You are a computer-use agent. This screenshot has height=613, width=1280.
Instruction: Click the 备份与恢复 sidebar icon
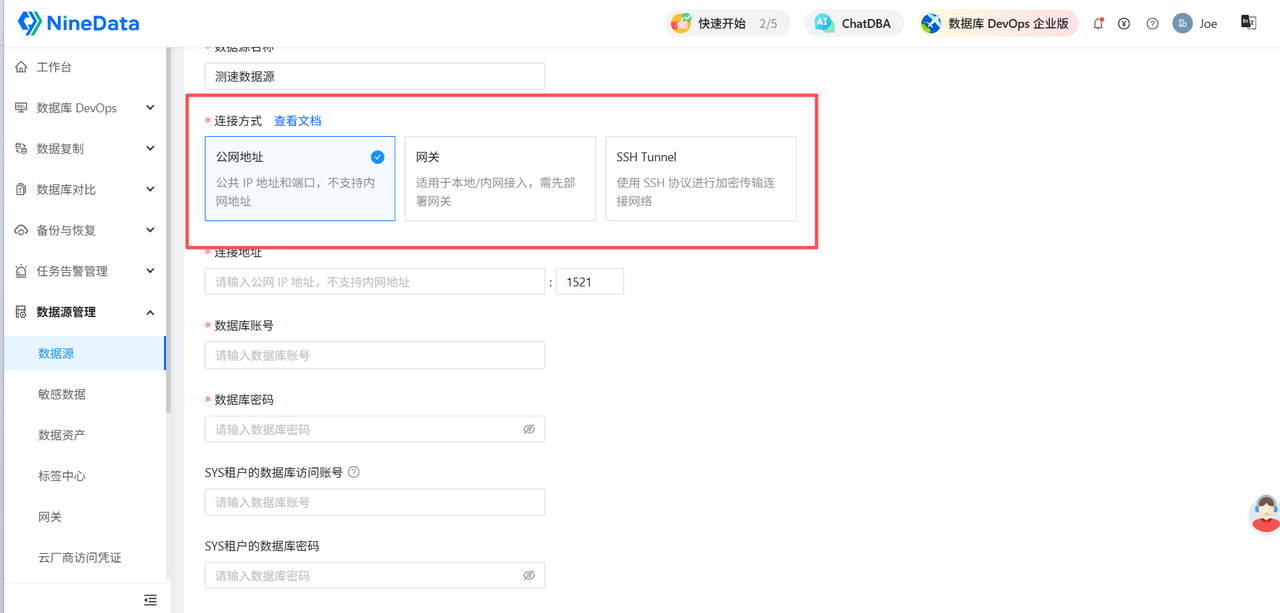point(21,230)
